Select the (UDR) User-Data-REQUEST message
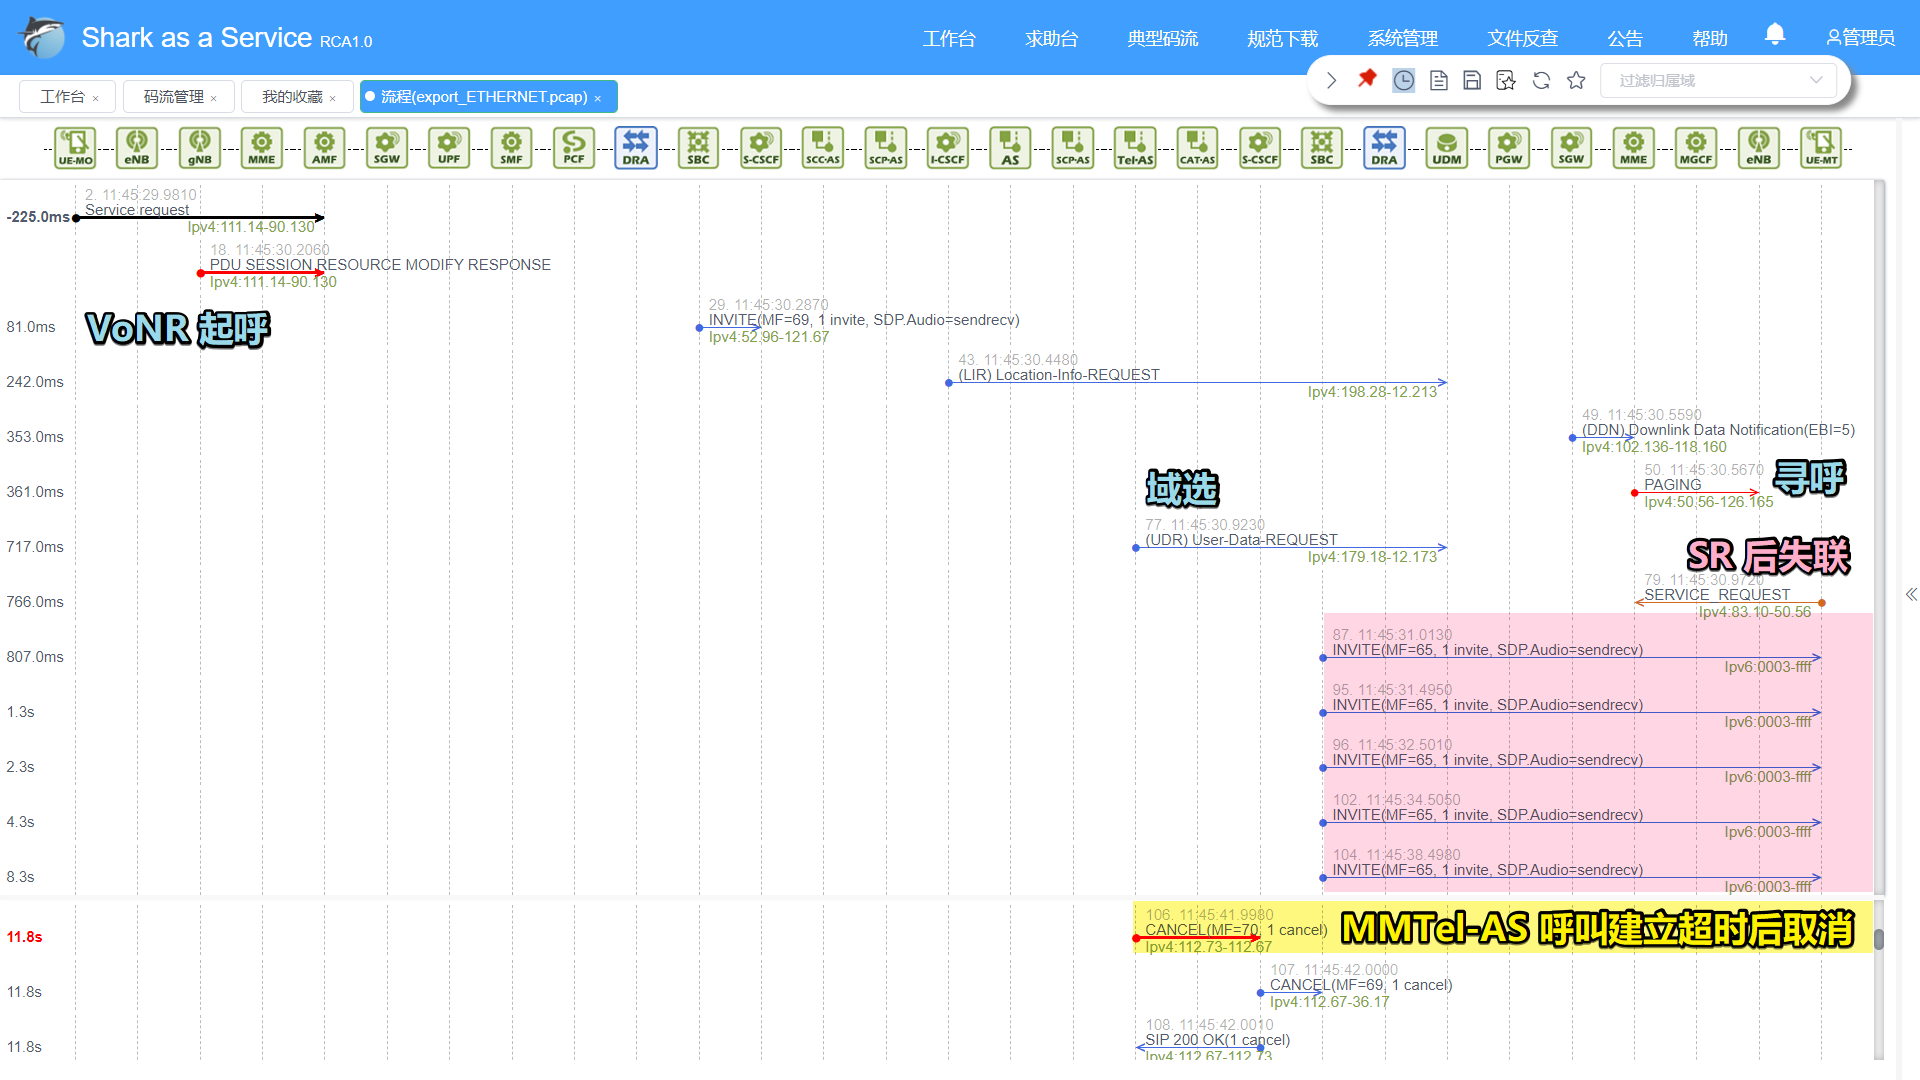Screen dimensions: 1920x1080 pyautogui.click(x=1241, y=540)
